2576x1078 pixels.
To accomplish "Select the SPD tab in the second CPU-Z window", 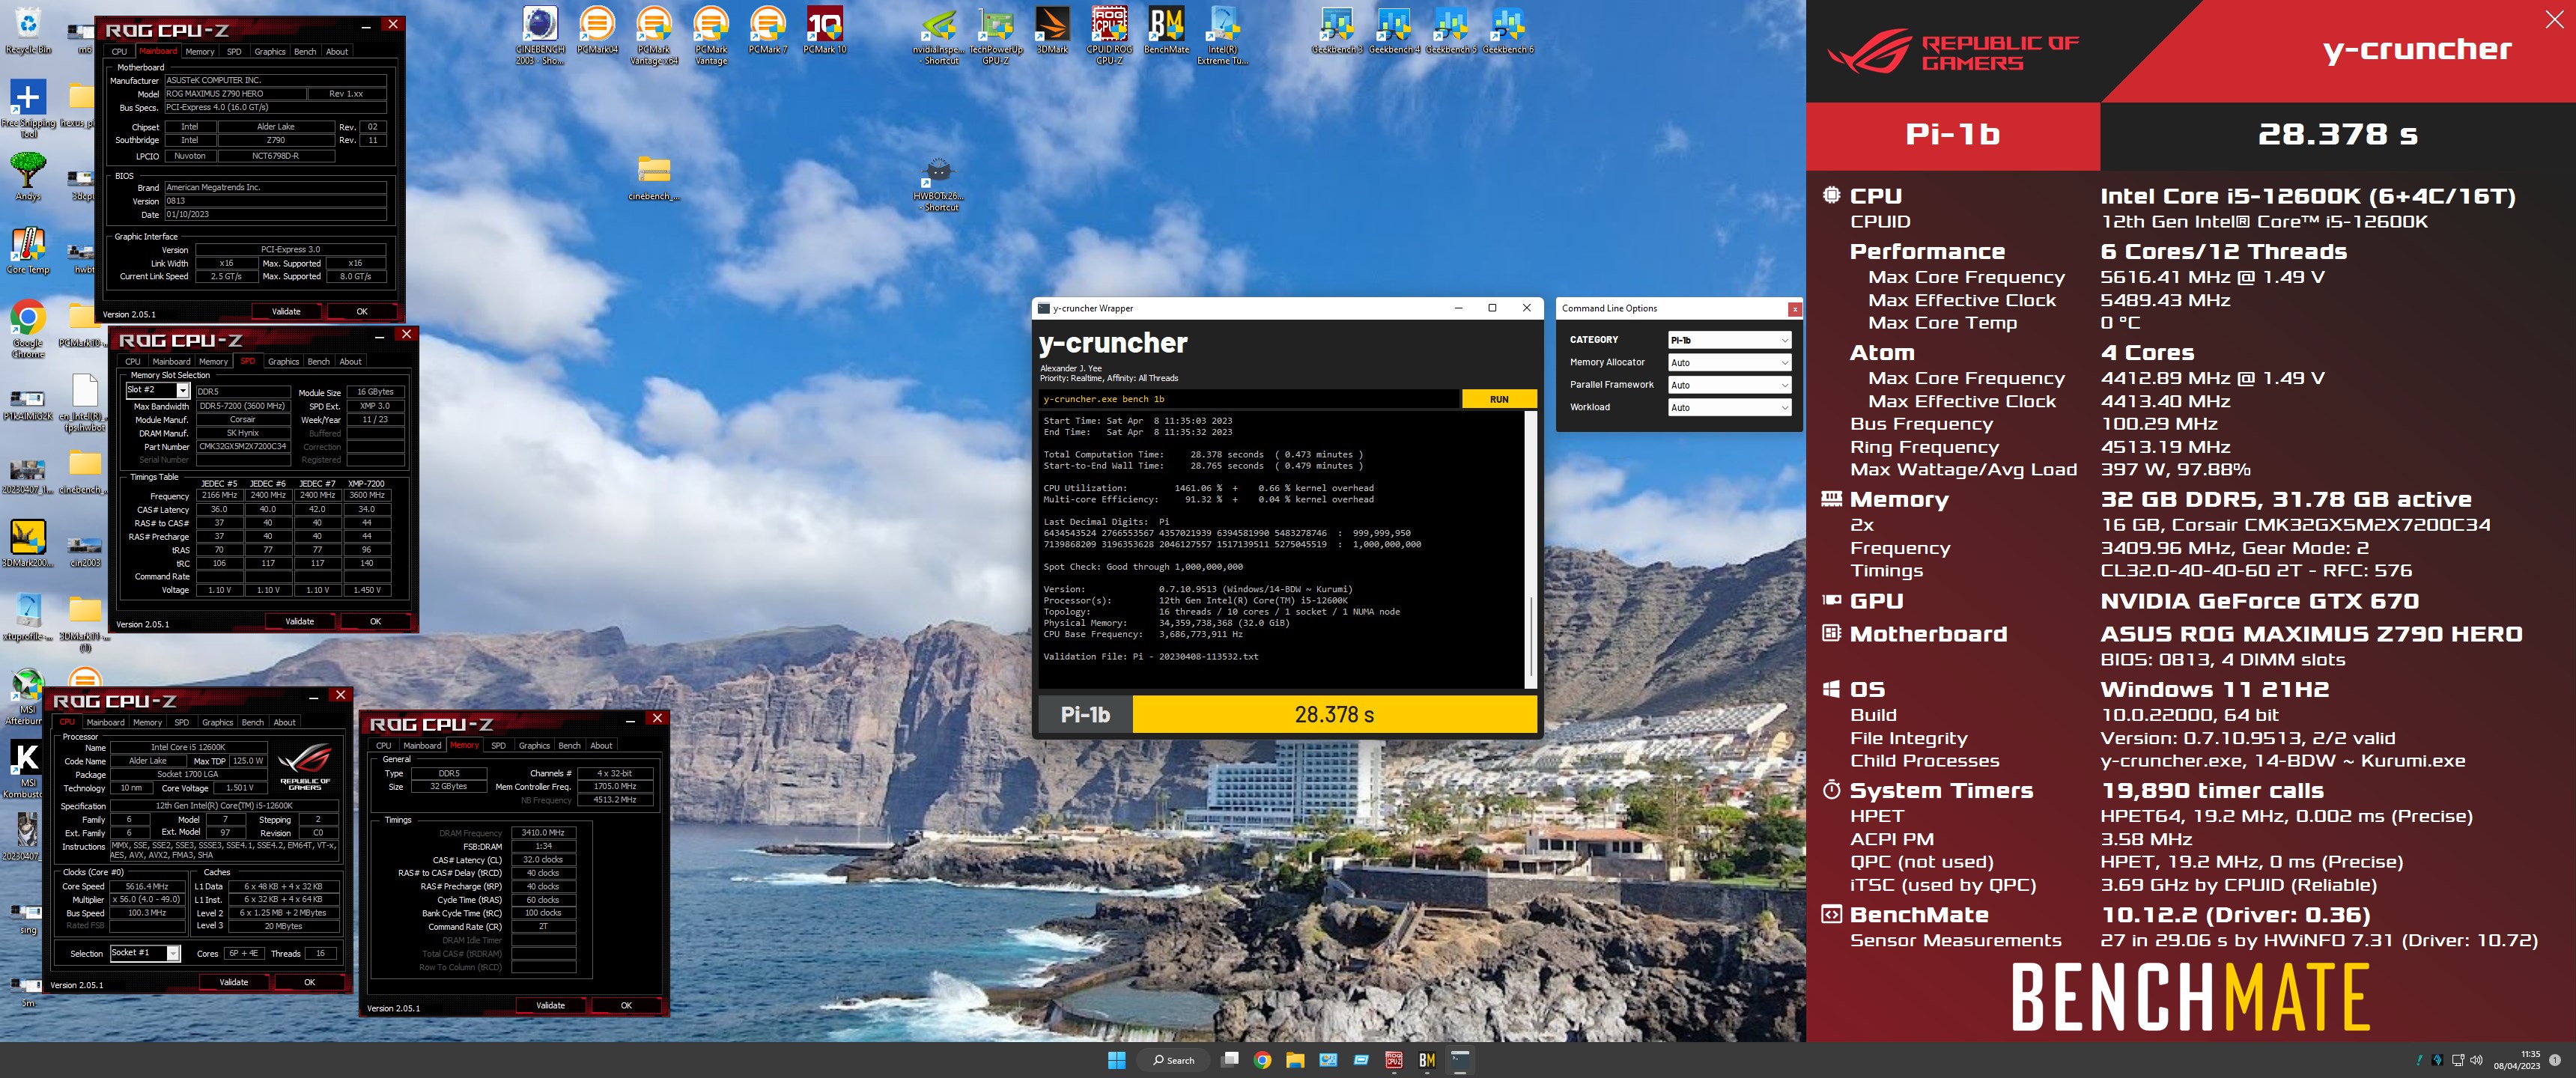I will pyautogui.click(x=248, y=362).
